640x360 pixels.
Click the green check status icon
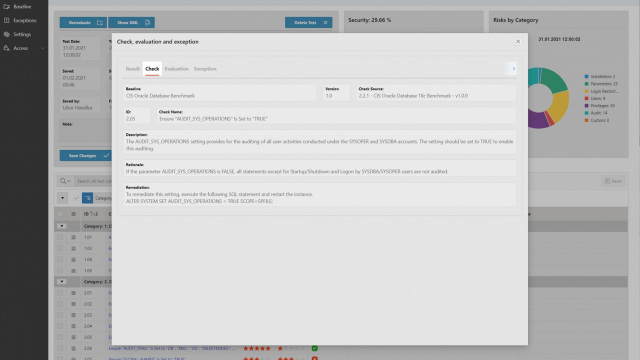click(x=314, y=348)
